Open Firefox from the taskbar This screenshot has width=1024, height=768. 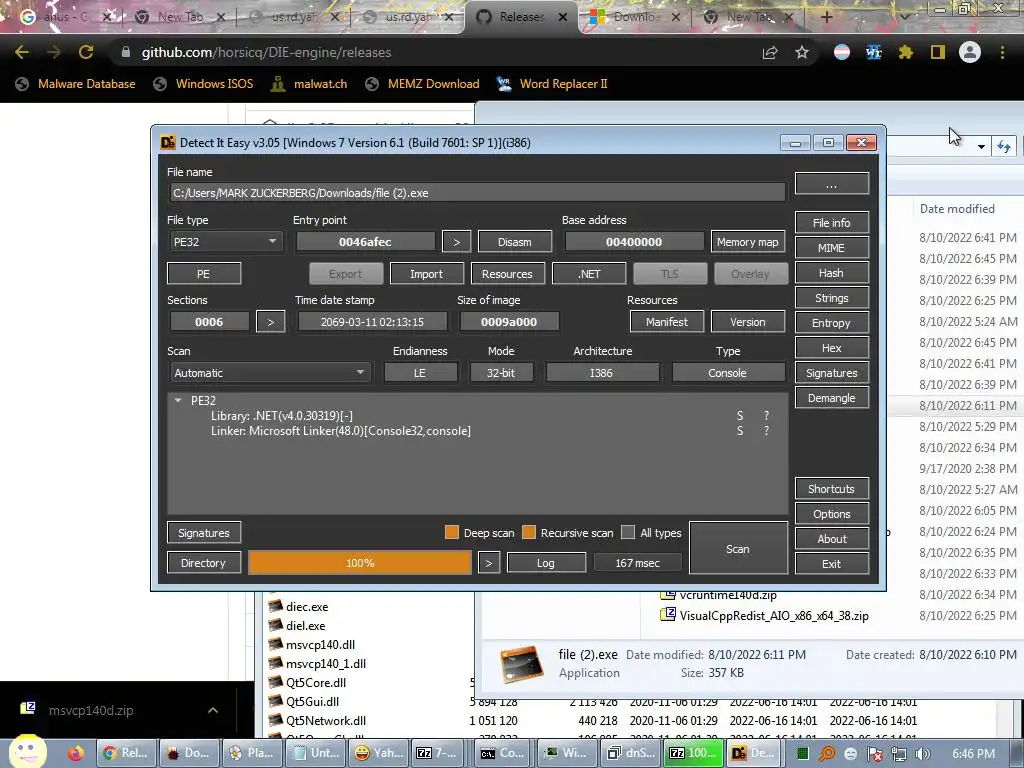(76, 753)
